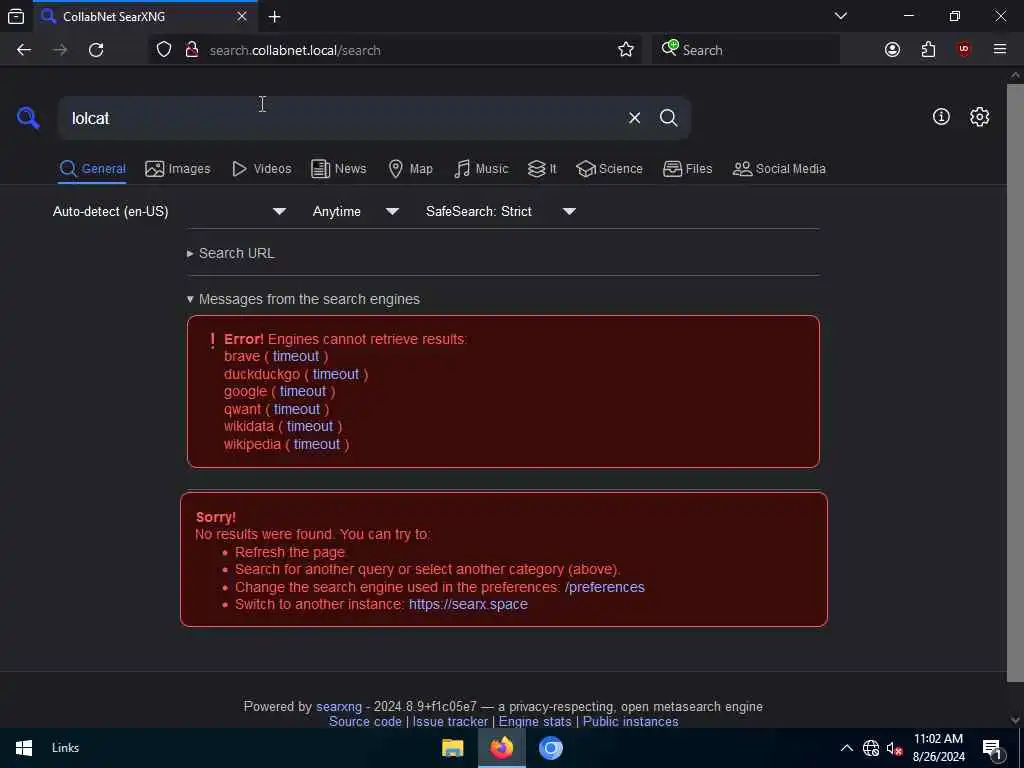
Task: Open SafeSearch Strict dropdown
Action: tap(500, 212)
